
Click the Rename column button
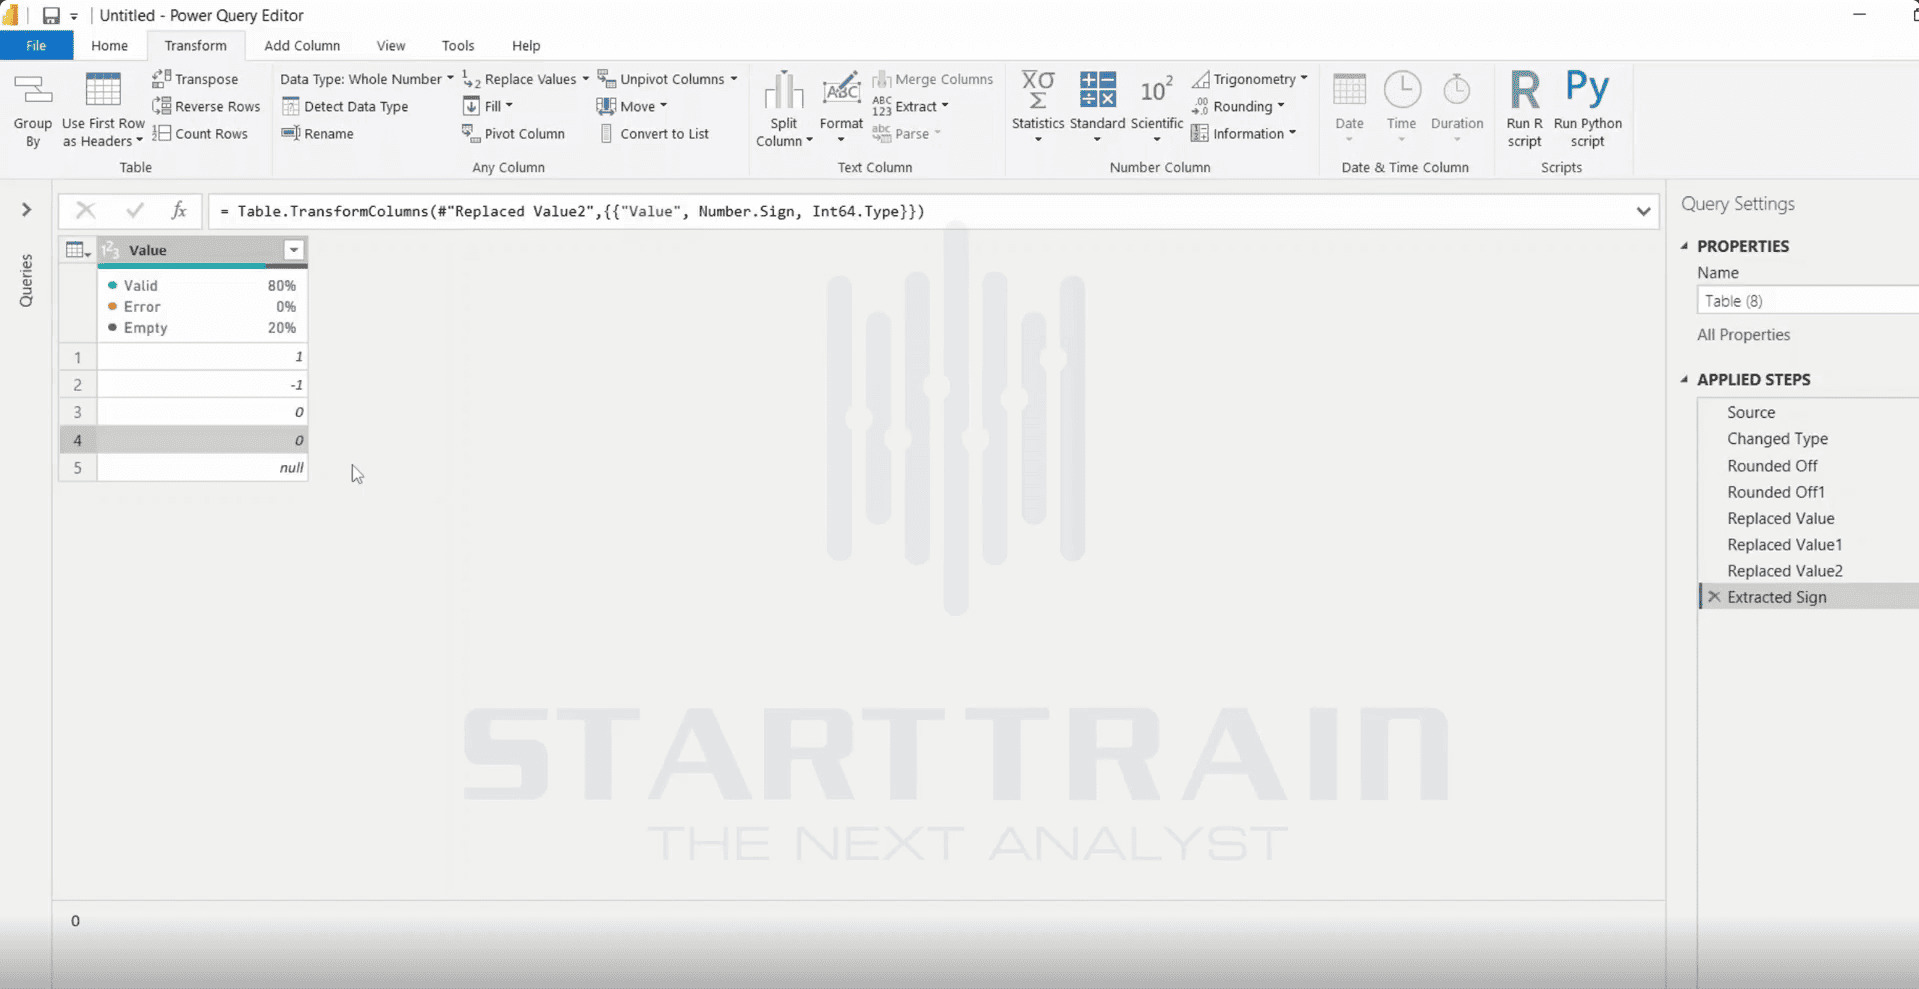(318, 133)
